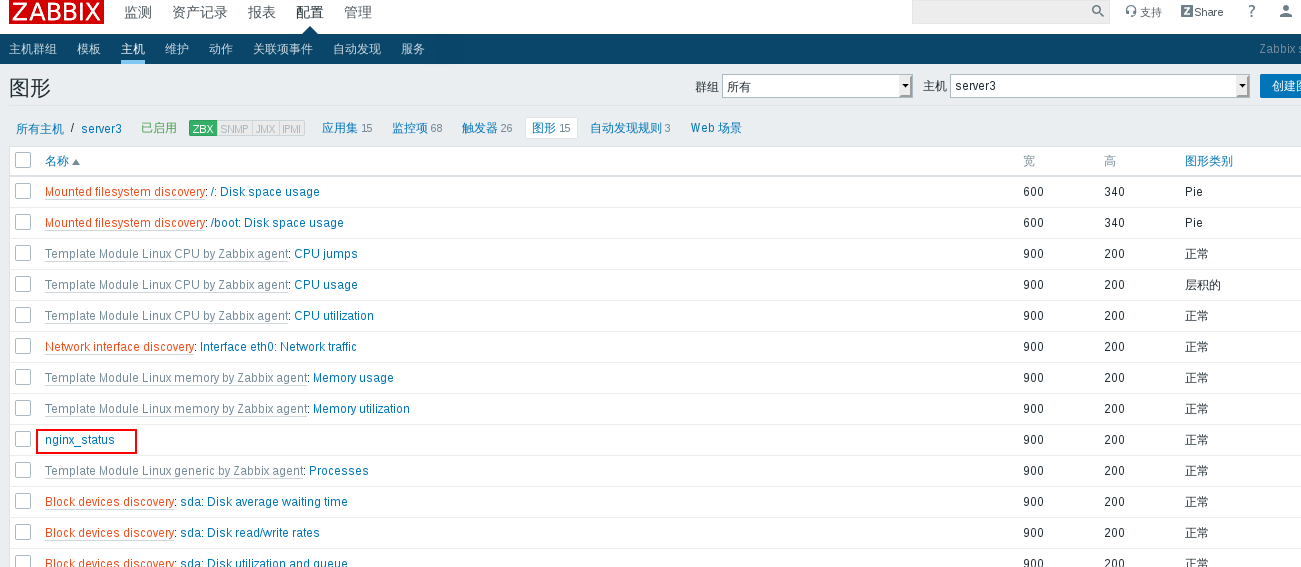Tick the nginx_status row checkbox
The width and height of the screenshot is (1301, 567).
point(23,439)
